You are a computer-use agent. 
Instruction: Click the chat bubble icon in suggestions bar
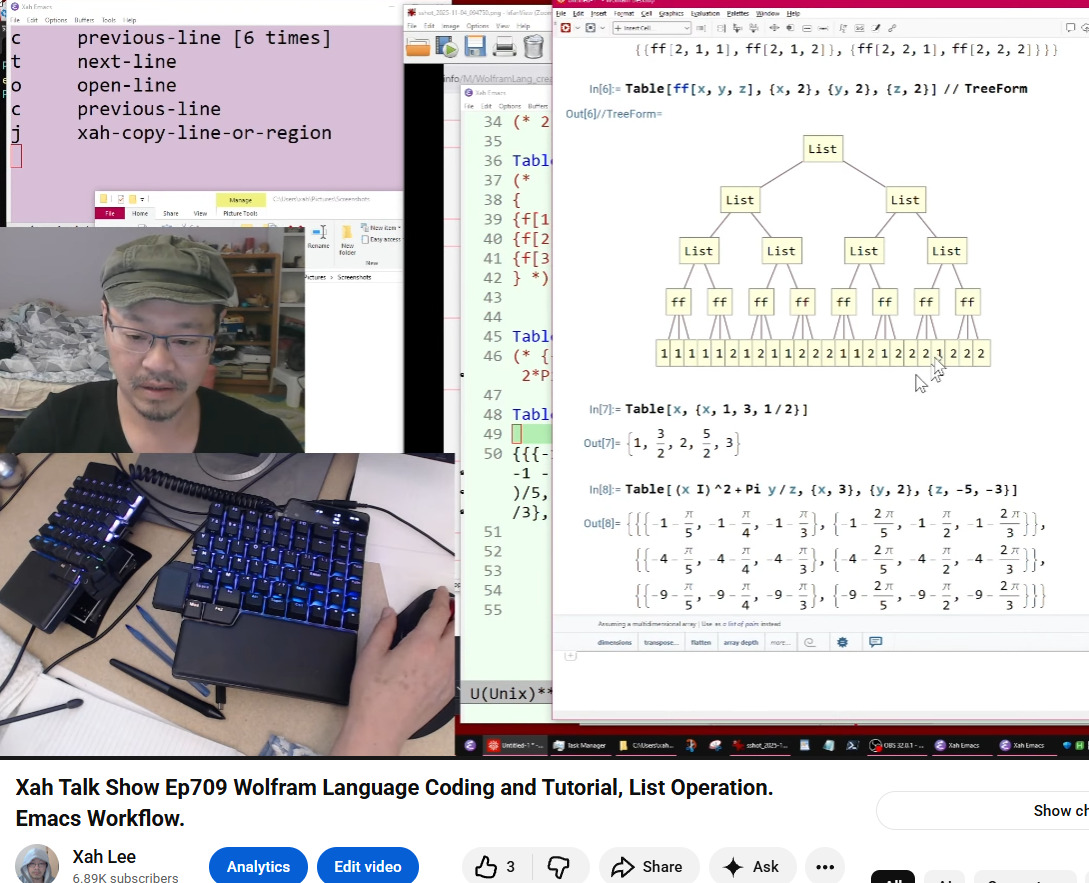875,642
